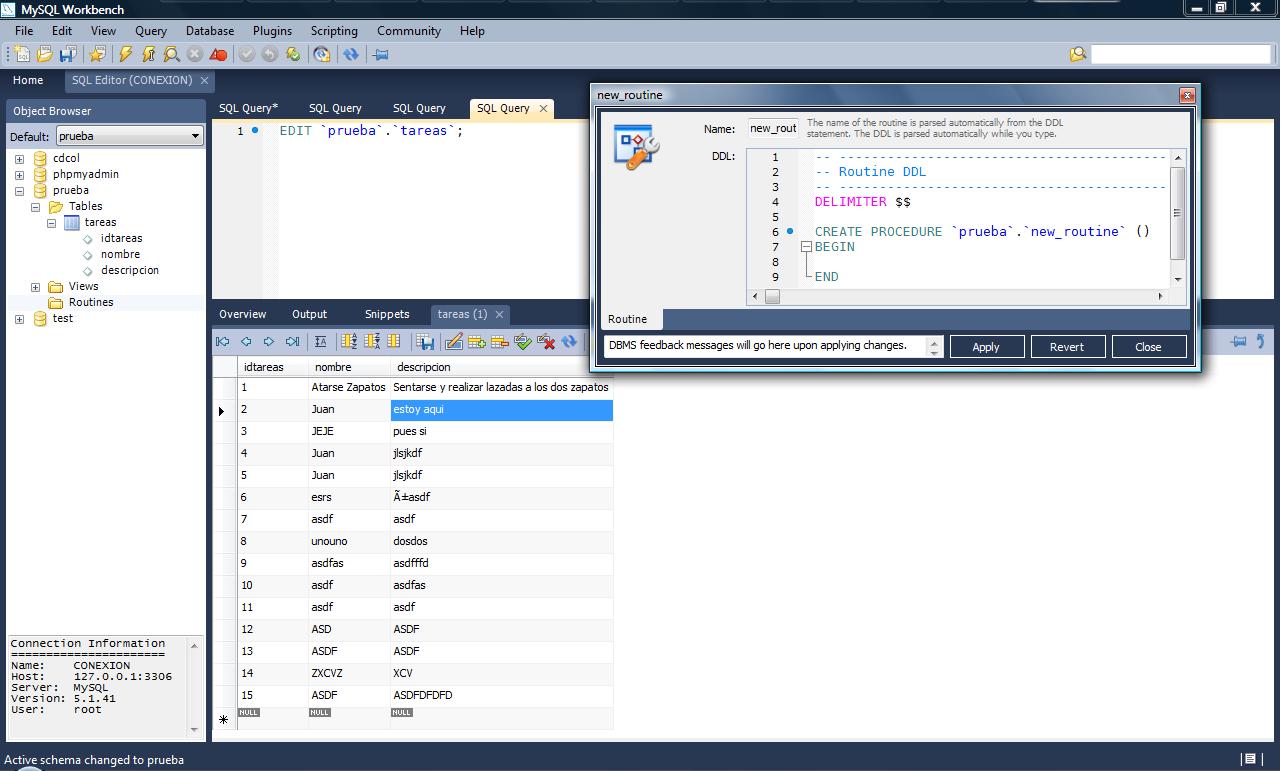Apply recordset changes green check icon
The width and height of the screenshot is (1281, 771).
coord(523,342)
